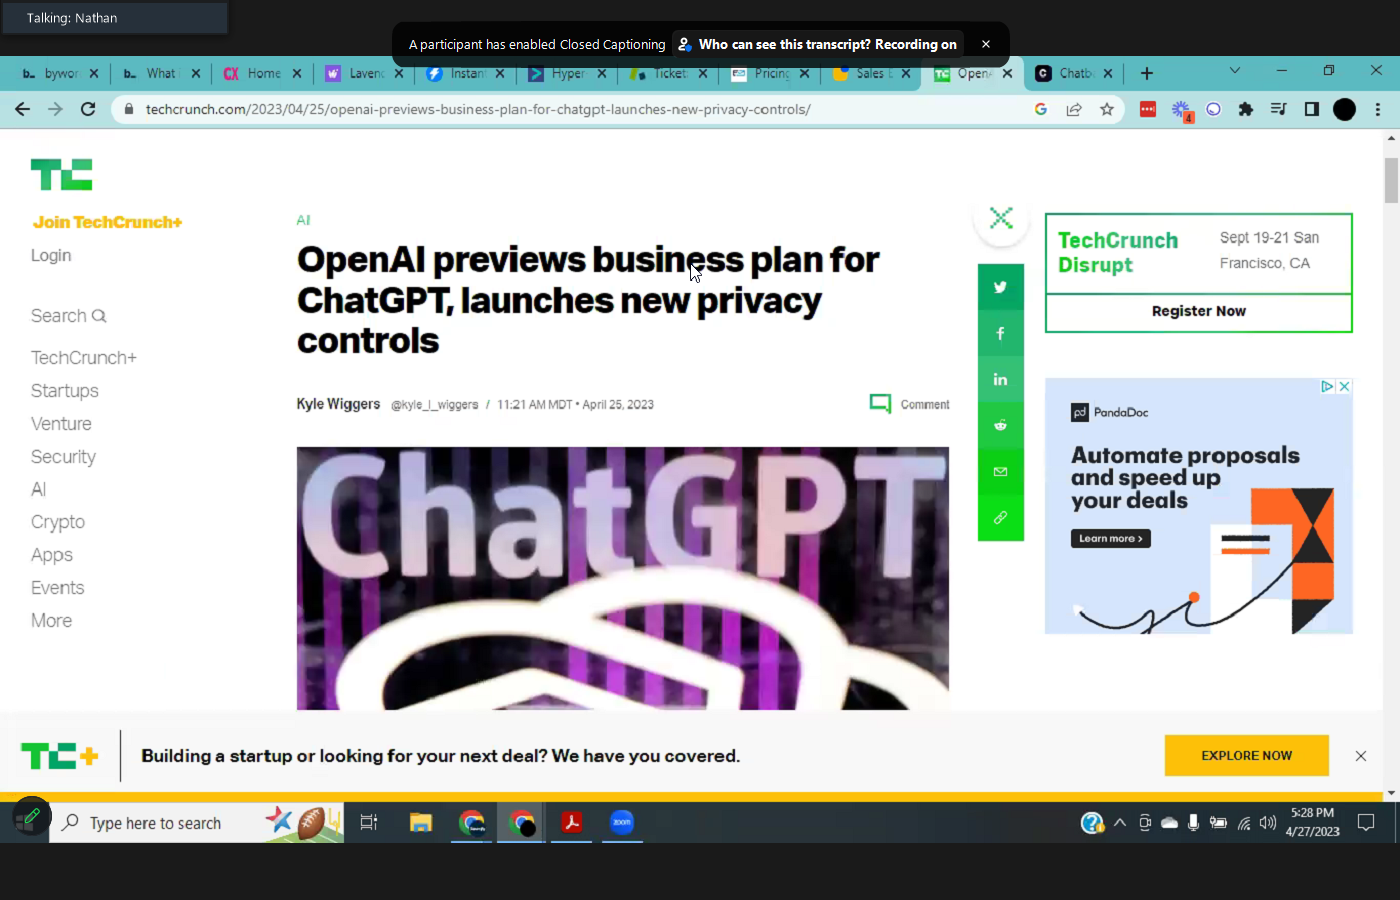Close the share sidebar with X
This screenshot has width=1400, height=900.
(x=1001, y=219)
